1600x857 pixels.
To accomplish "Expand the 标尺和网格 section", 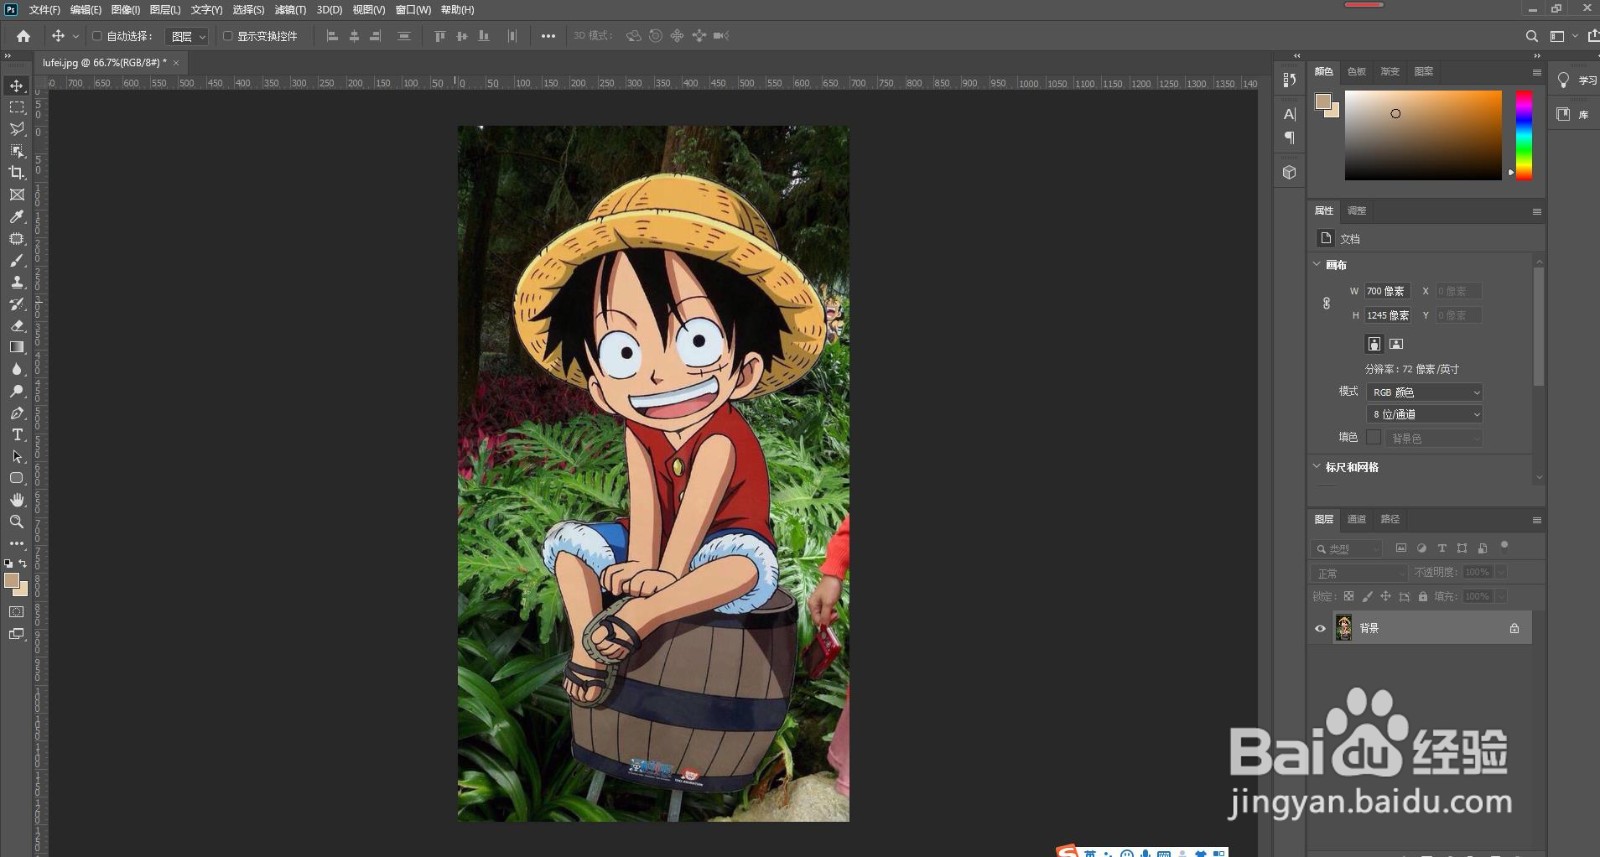I will 1317,467.
